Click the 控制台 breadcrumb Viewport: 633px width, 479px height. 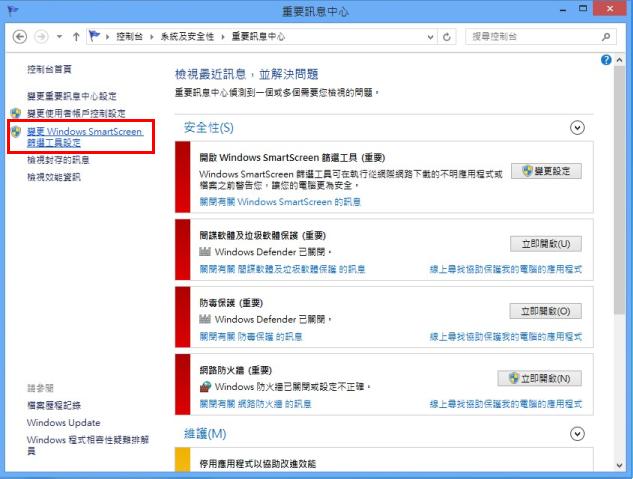129,37
